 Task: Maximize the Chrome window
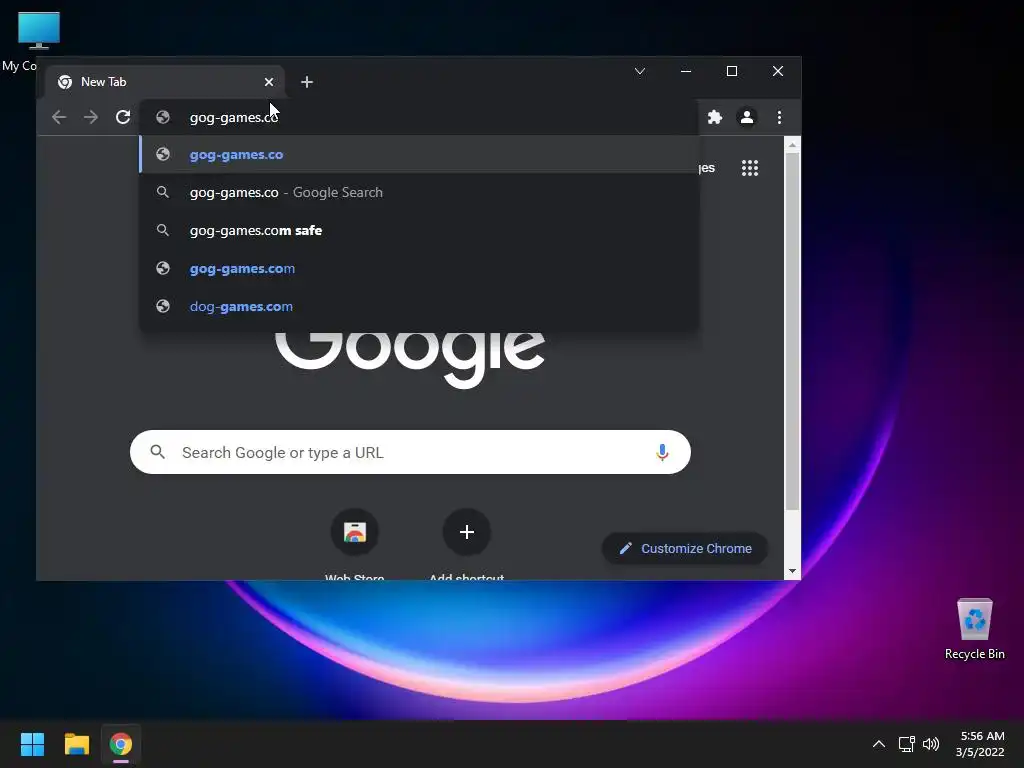[x=732, y=71]
